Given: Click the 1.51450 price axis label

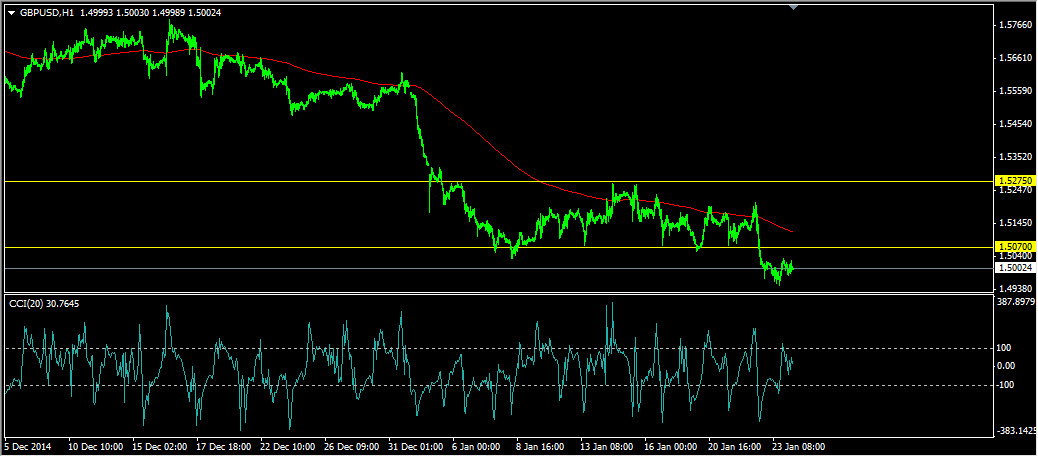Looking at the screenshot, I should (x=1017, y=223).
